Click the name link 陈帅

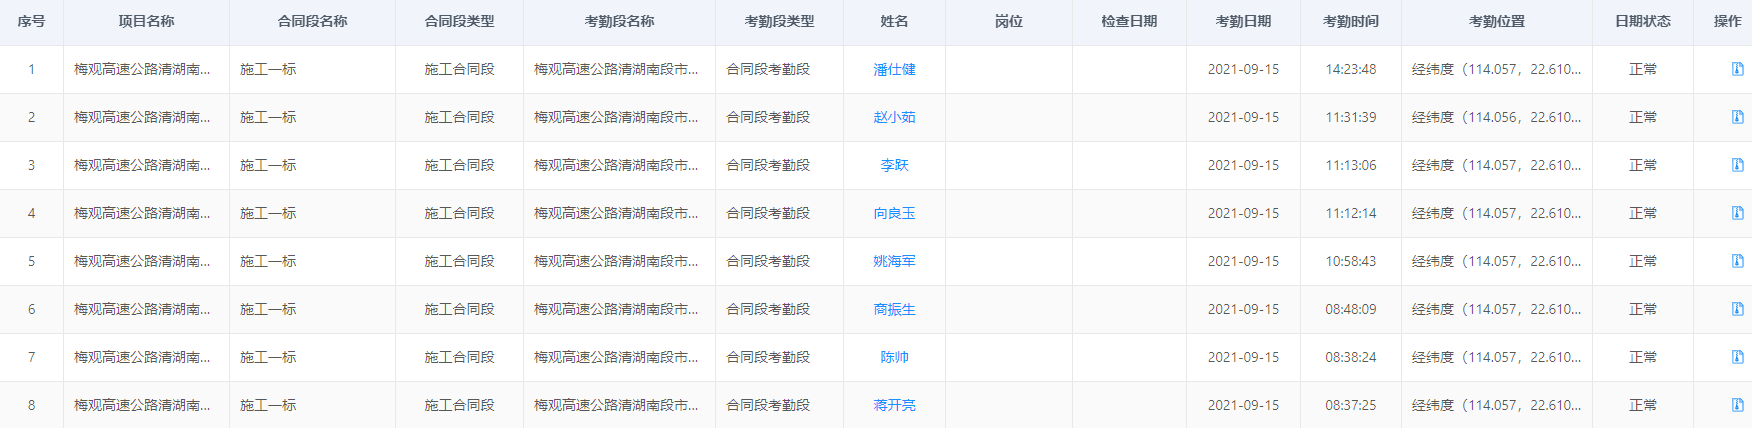point(894,357)
